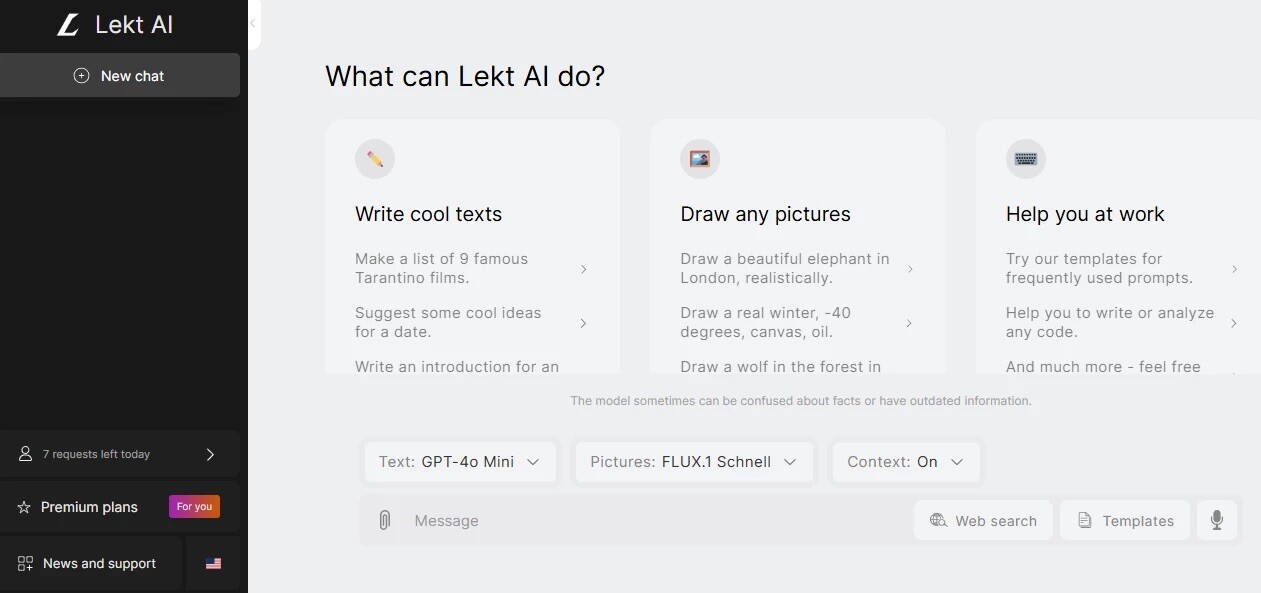Open the Text model dropdown showing GPT-4o Mini

459,461
